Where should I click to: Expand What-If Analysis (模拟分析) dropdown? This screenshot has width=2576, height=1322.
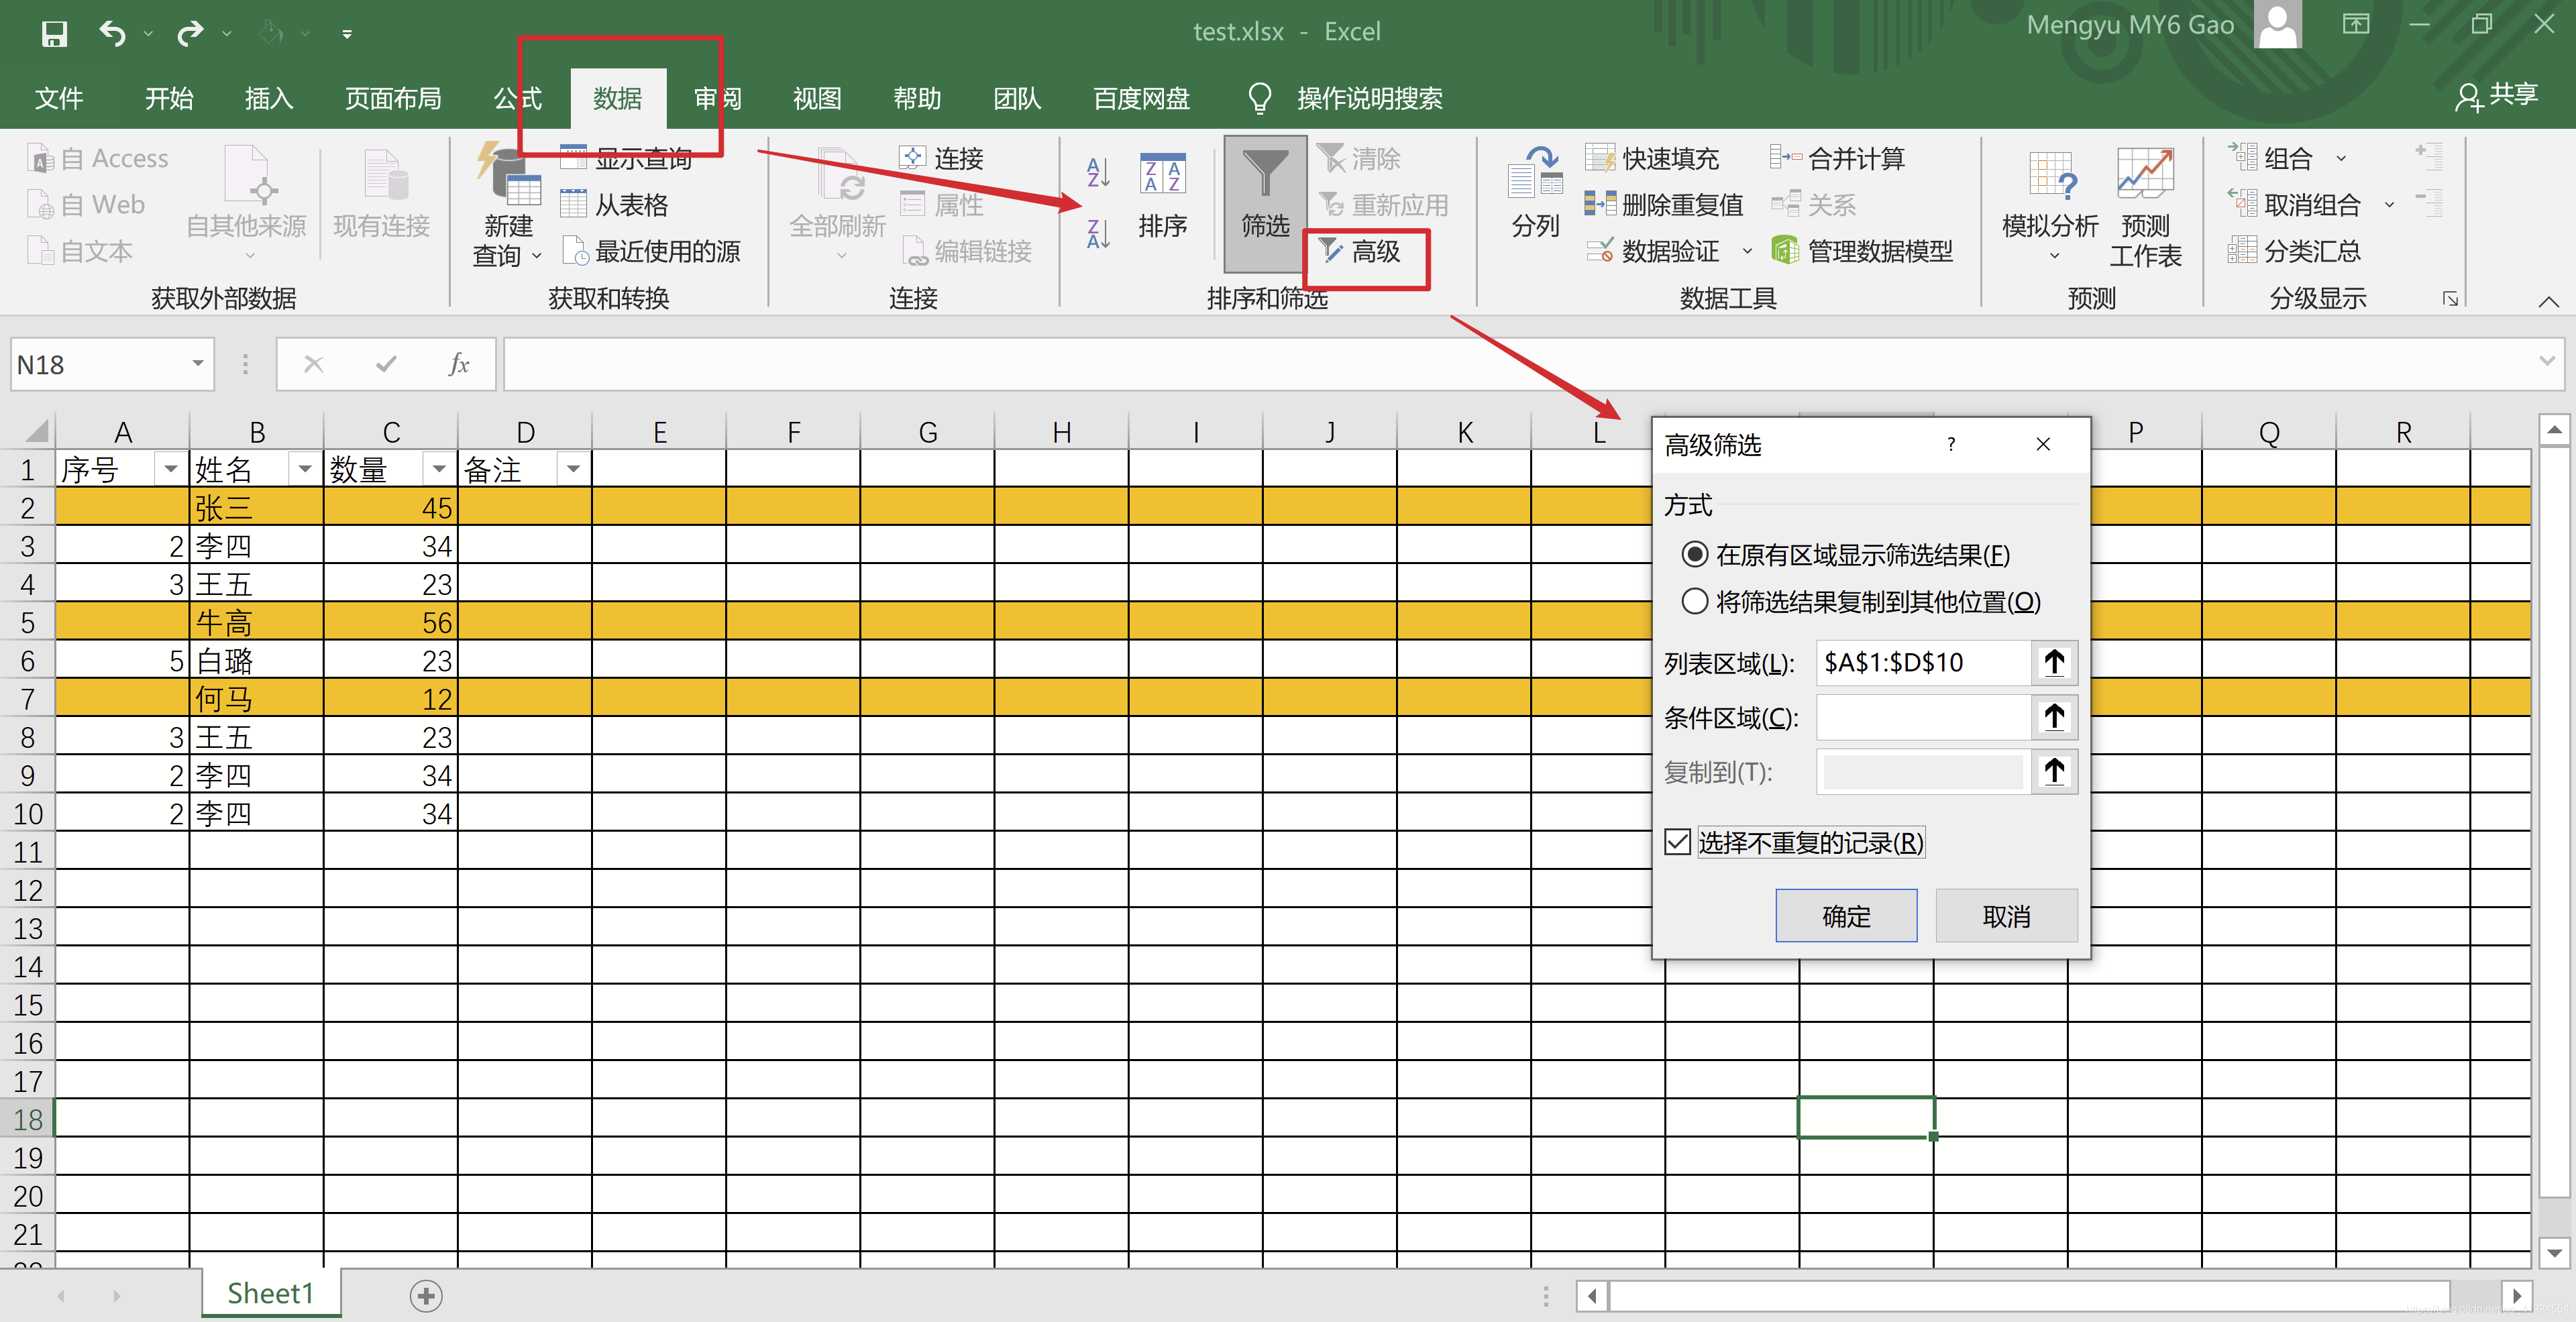[x=2054, y=257]
